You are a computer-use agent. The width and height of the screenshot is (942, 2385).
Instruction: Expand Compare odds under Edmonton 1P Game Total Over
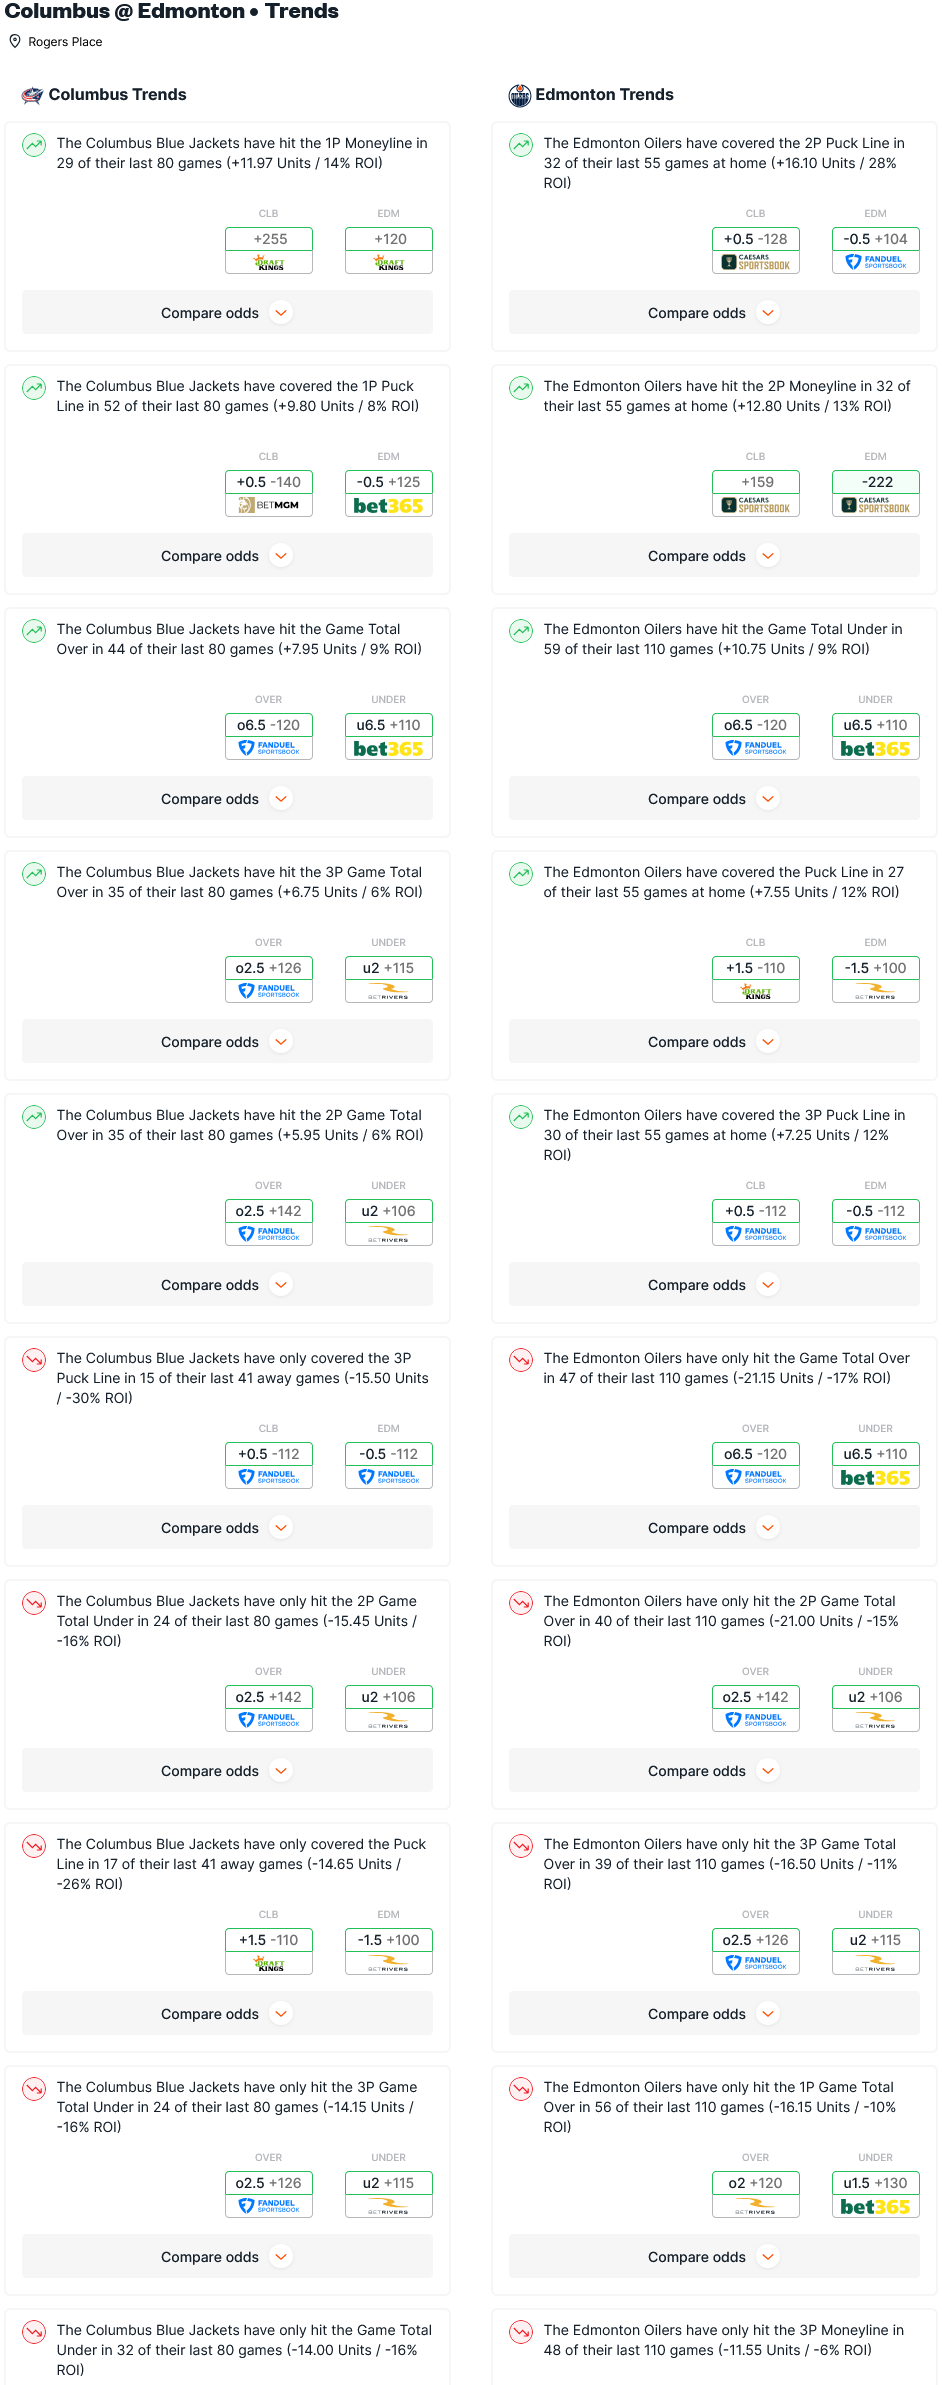click(713, 2257)
